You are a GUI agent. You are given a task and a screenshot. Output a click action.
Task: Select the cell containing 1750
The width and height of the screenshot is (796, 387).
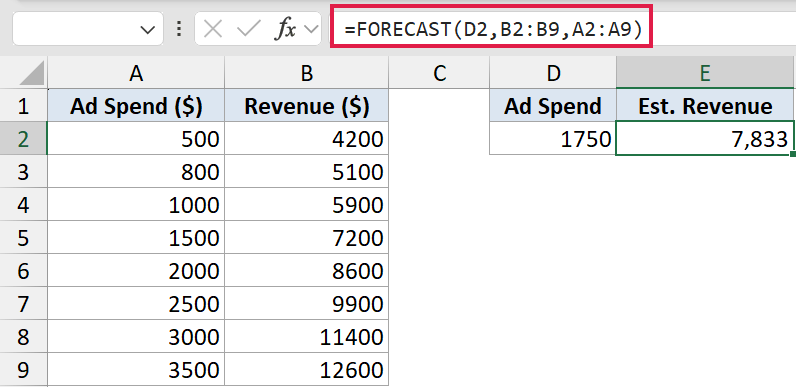553,139
